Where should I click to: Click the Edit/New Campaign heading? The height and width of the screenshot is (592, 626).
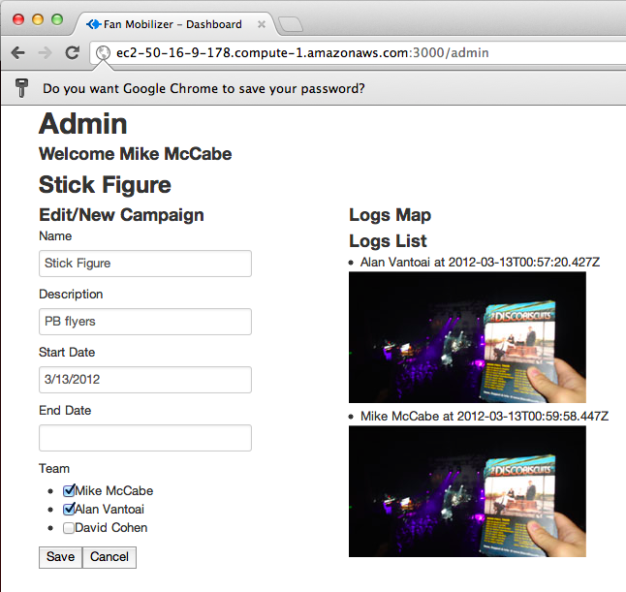tap(121, 215)
